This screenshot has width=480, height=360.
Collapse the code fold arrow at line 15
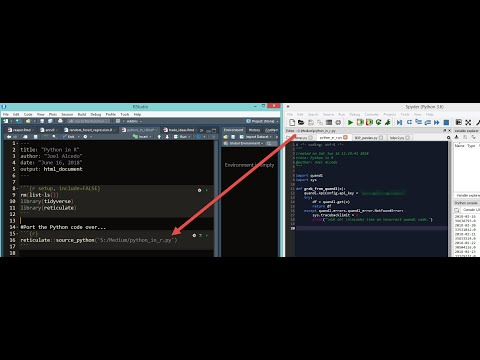click(17, 234)
